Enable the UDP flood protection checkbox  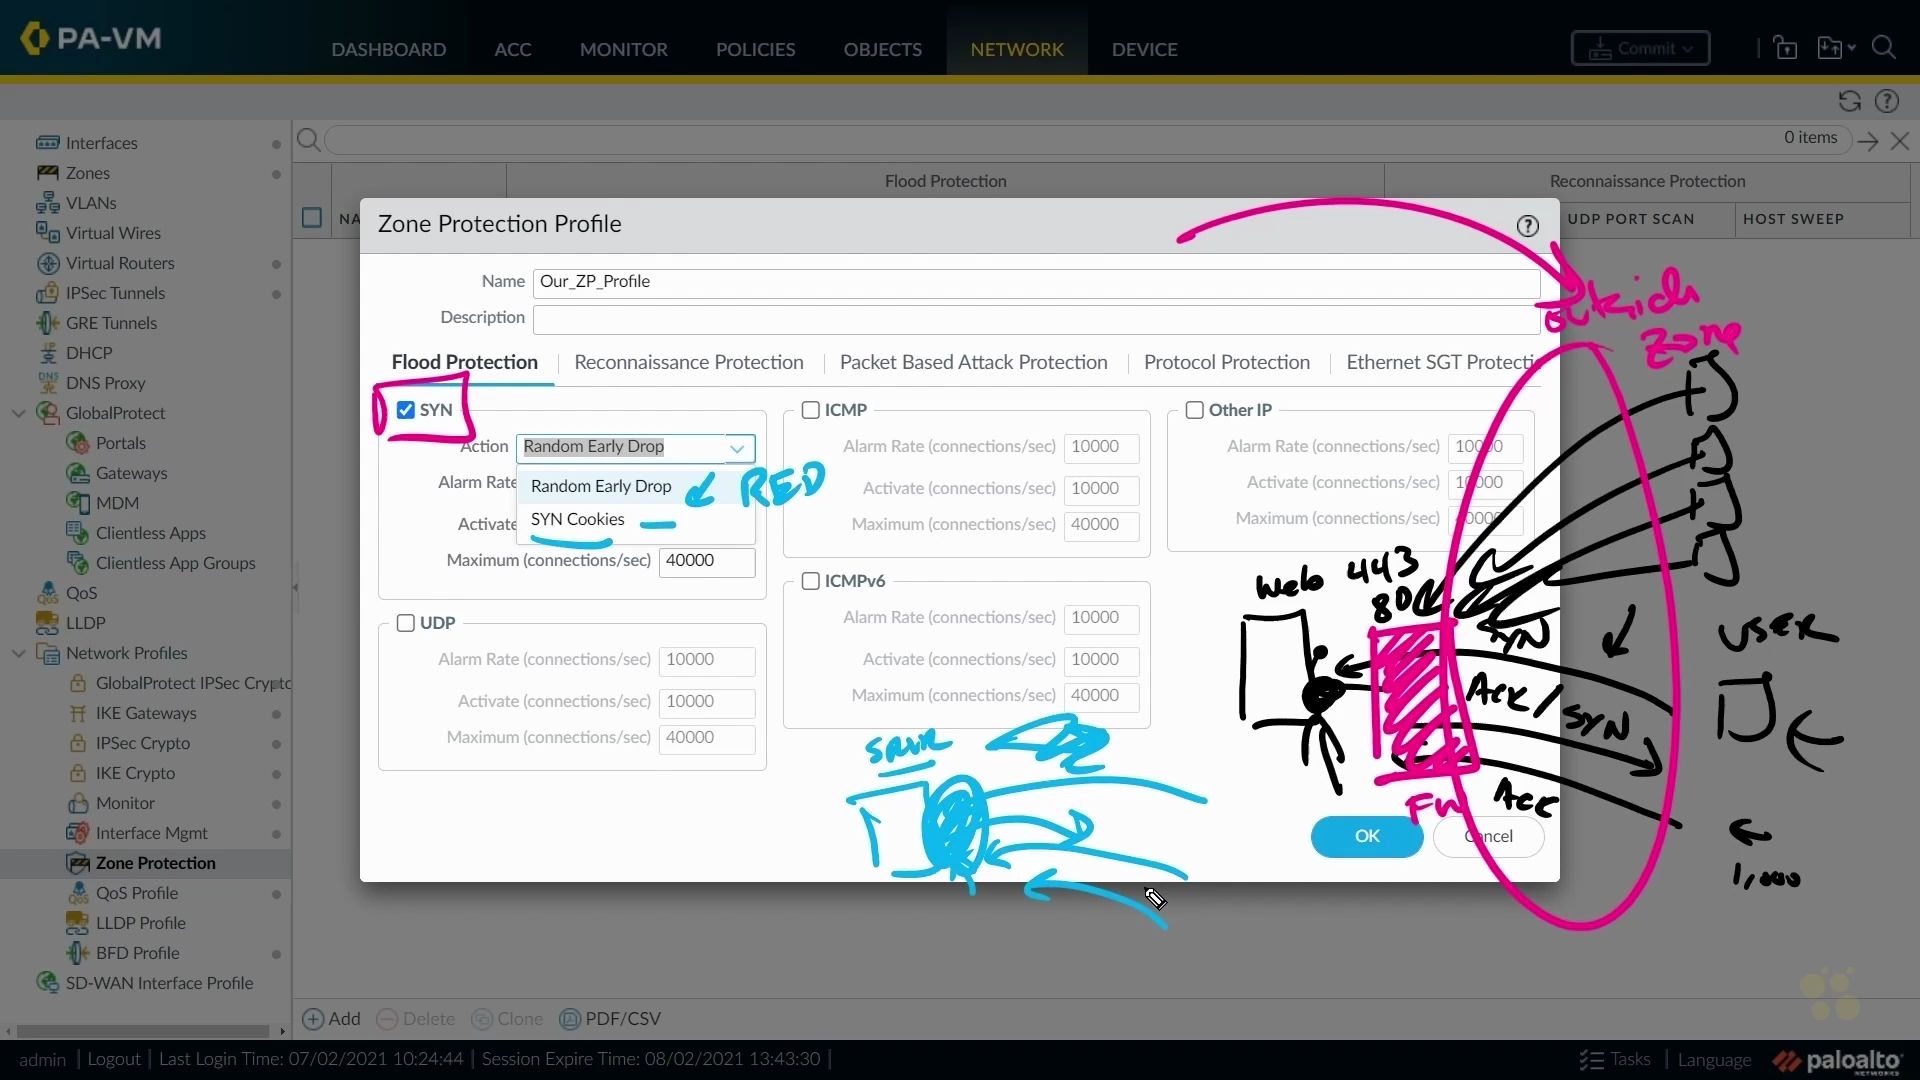[x=406, y=623]
